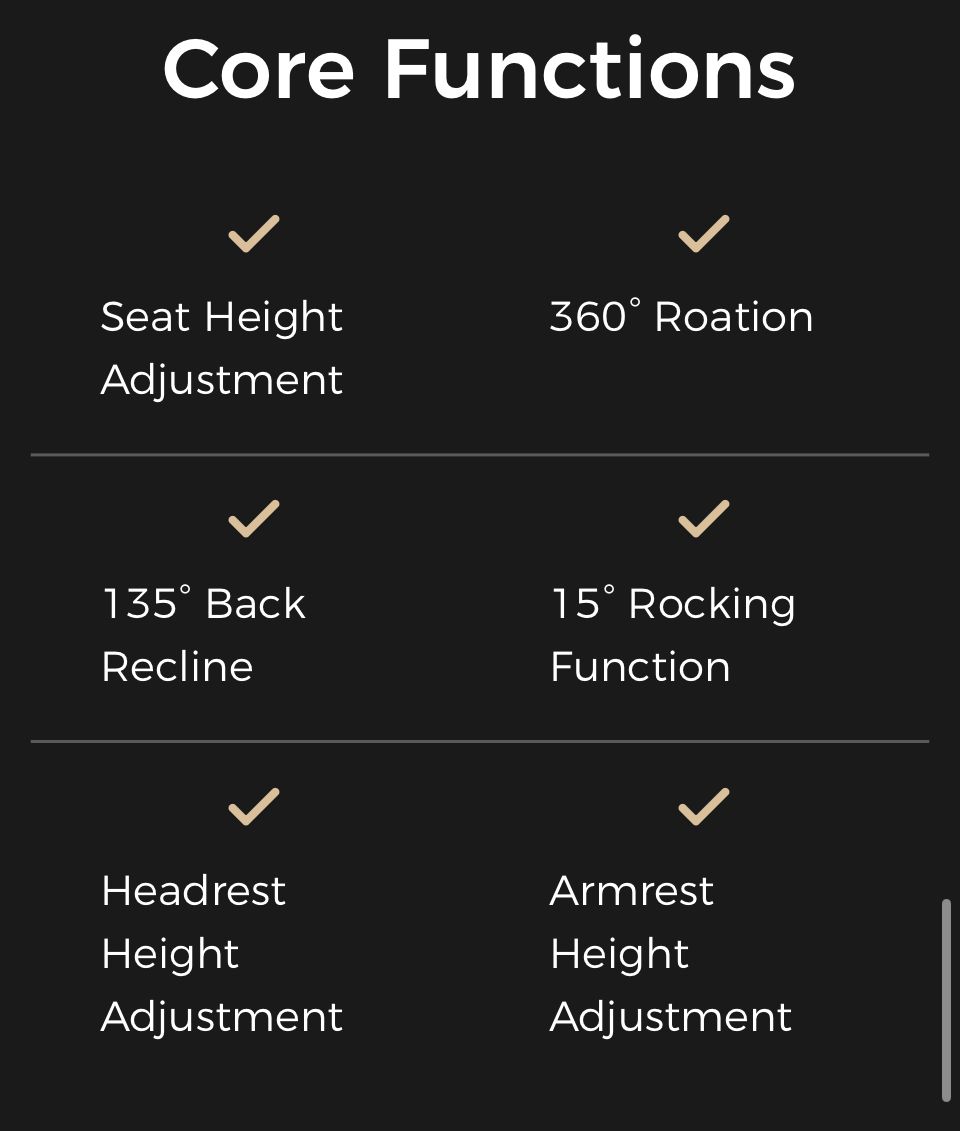Click the checkmark above 360° Roation
Screen dimensions: 960x1131
(703, 234)
